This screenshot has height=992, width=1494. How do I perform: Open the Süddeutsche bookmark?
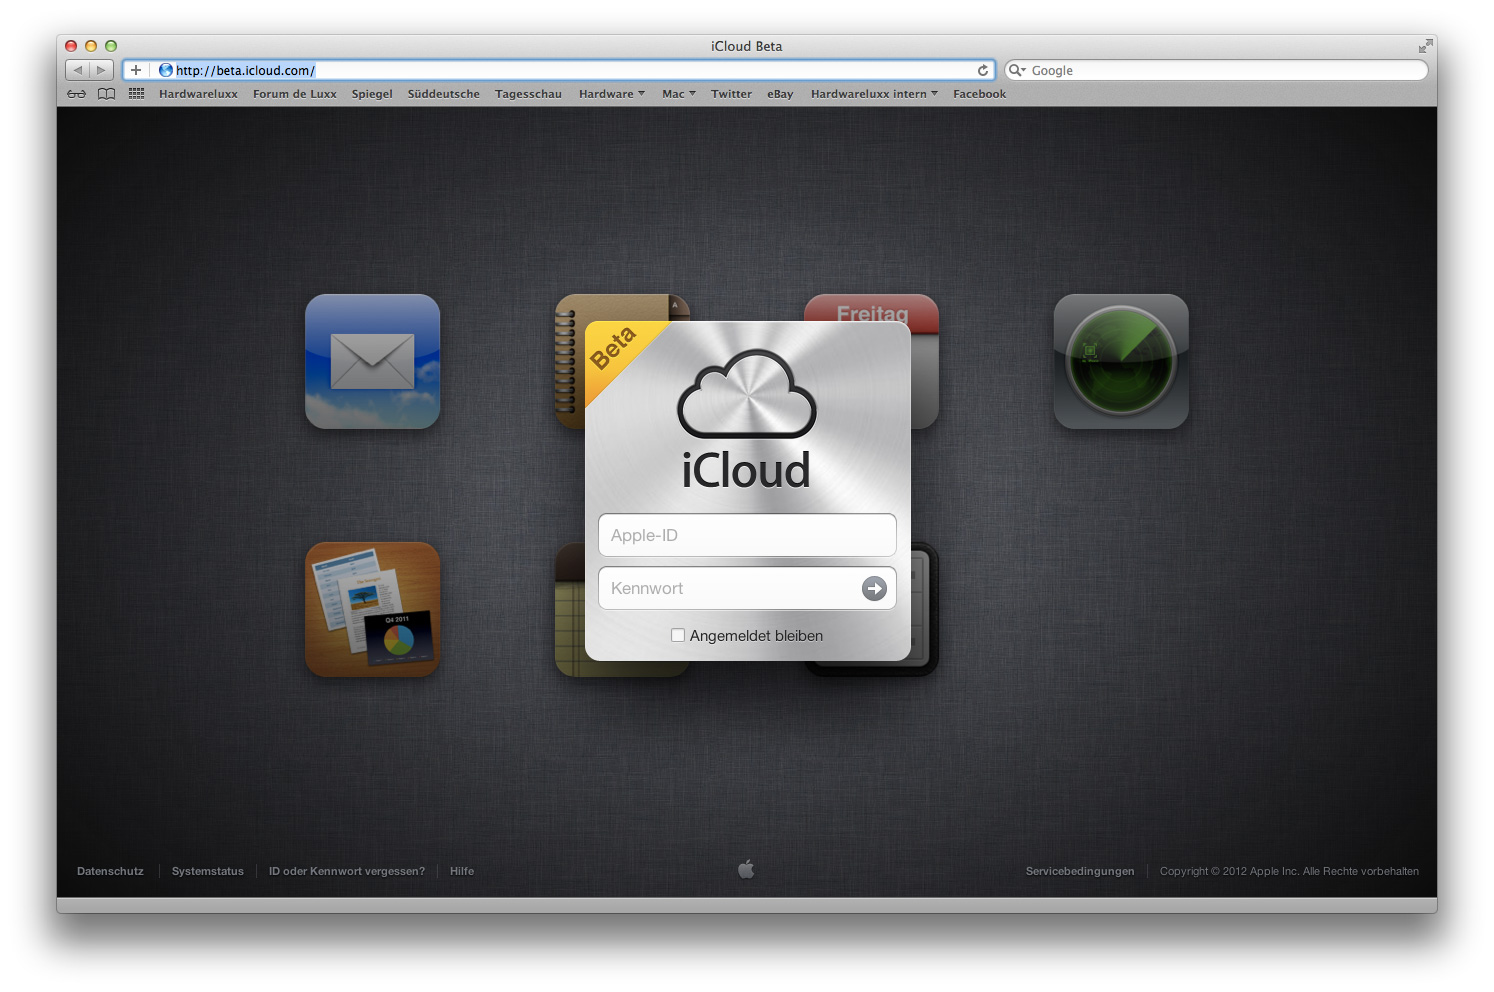444,94
